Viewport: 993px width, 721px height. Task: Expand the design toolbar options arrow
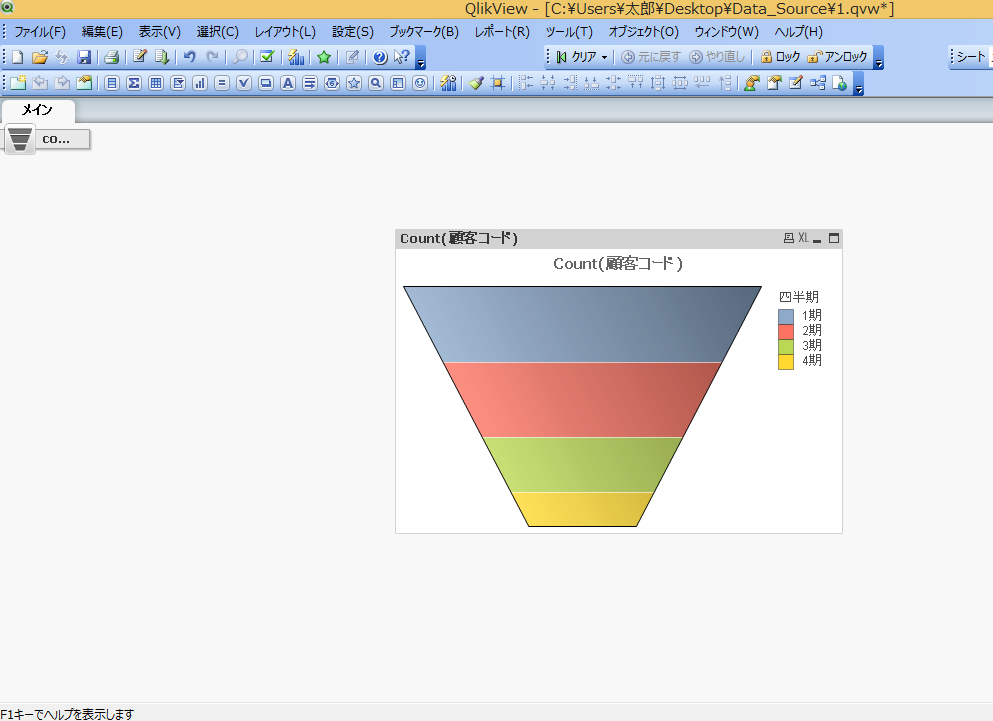click(x=859, y=84)
